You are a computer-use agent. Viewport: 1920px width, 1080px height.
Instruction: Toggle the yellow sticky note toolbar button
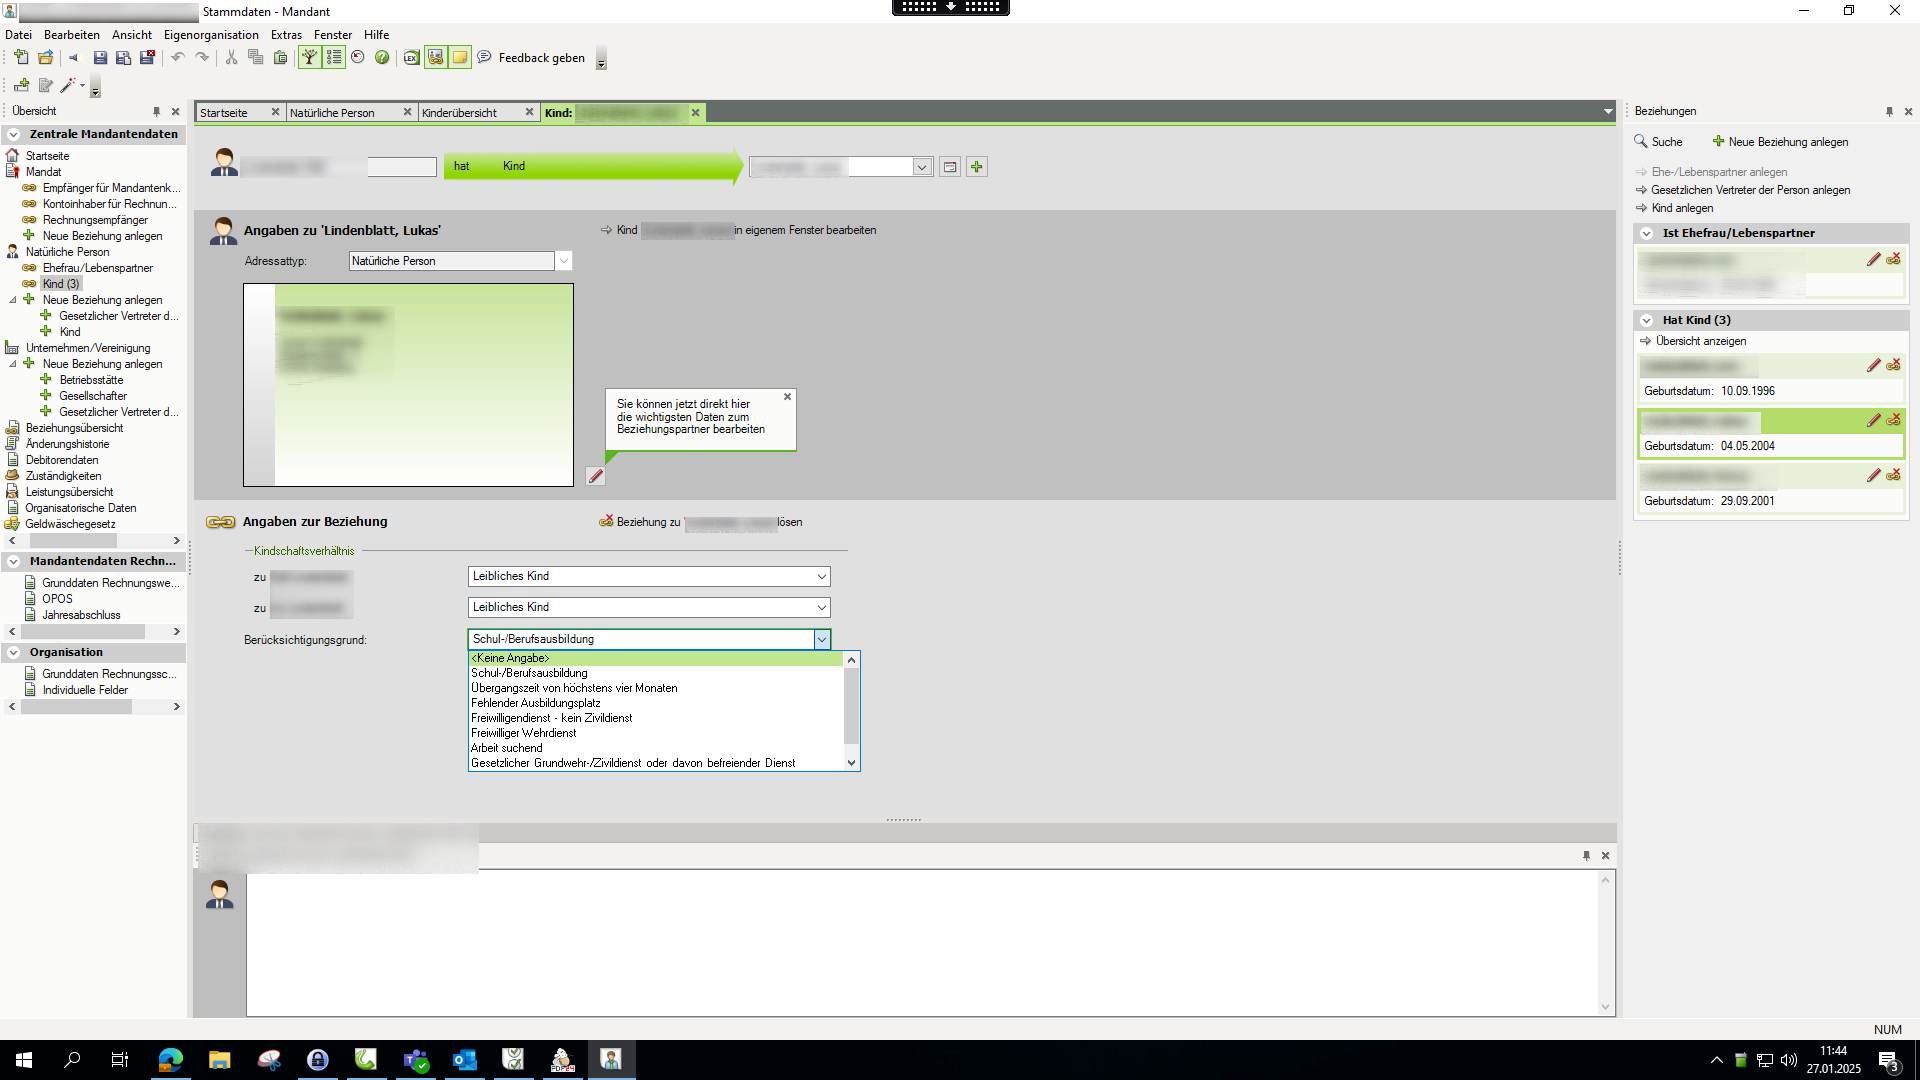point(460,58)
